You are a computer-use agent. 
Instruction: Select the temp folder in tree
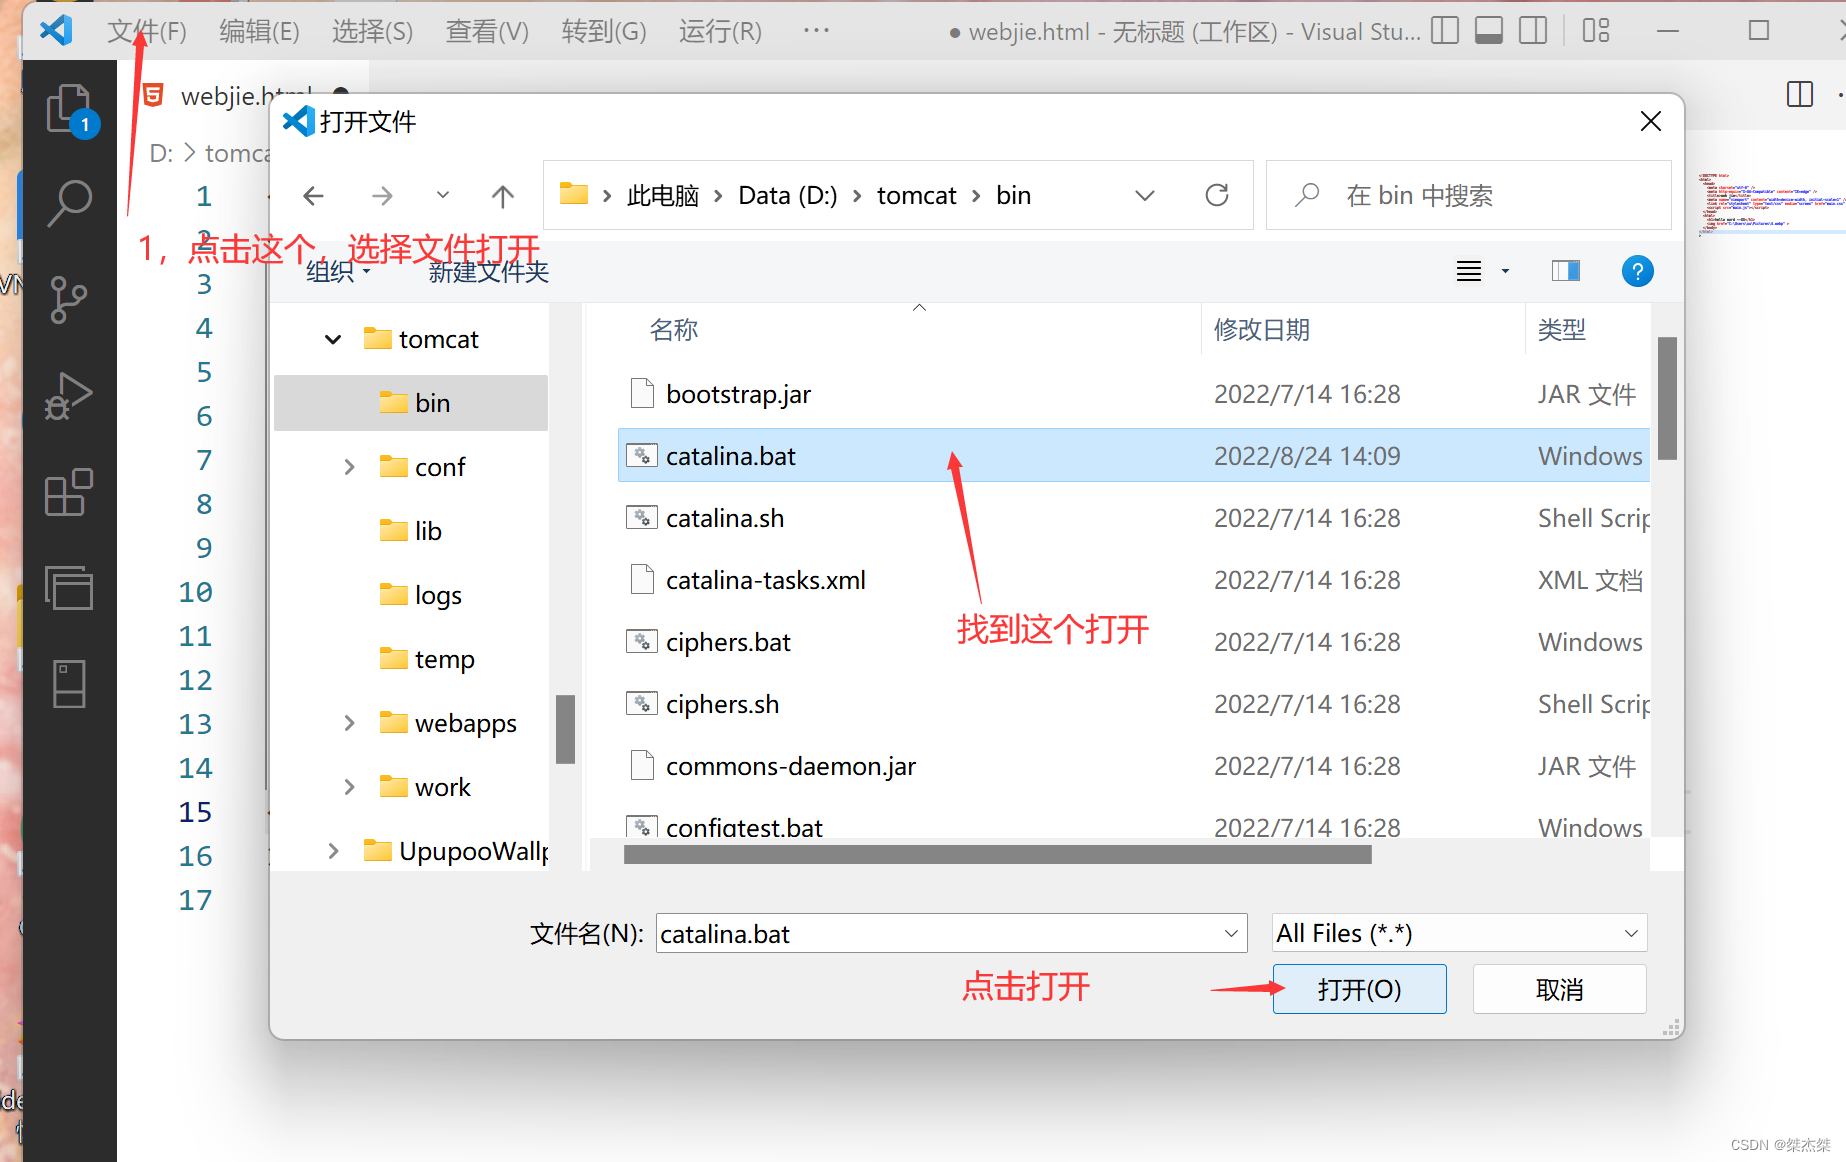pyautogui.click(x=427, y=659)
